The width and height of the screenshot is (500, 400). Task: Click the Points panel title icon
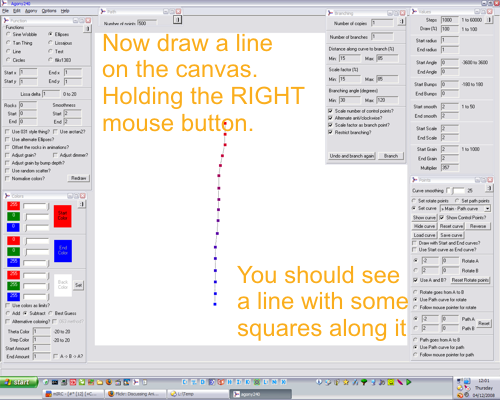[x=415, y=180]
